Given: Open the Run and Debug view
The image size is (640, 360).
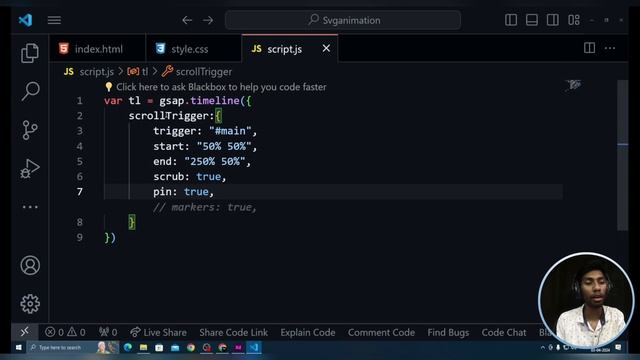Looking at the screenshot, I should click(x=30, y=169).
